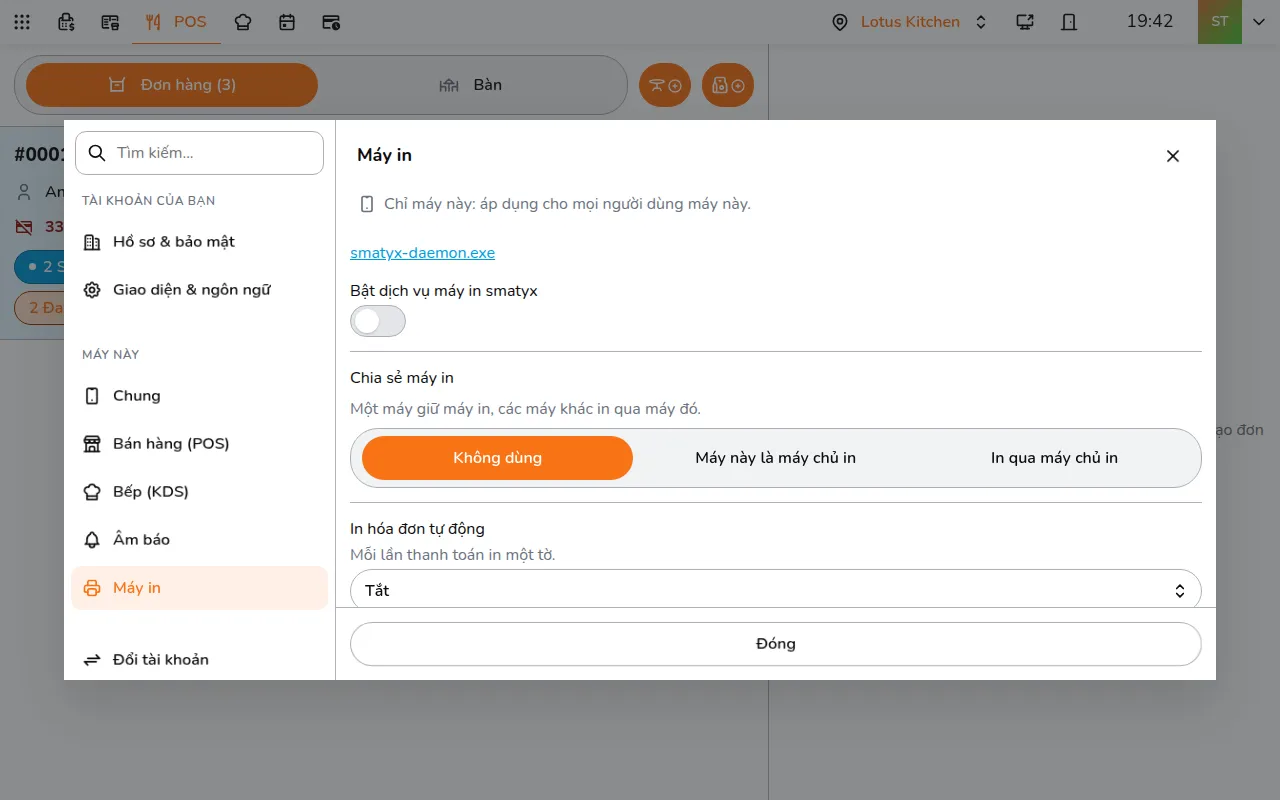Open Giao diện & ngôn ngữ settings
1280x800 pixels.
(200, 290)
